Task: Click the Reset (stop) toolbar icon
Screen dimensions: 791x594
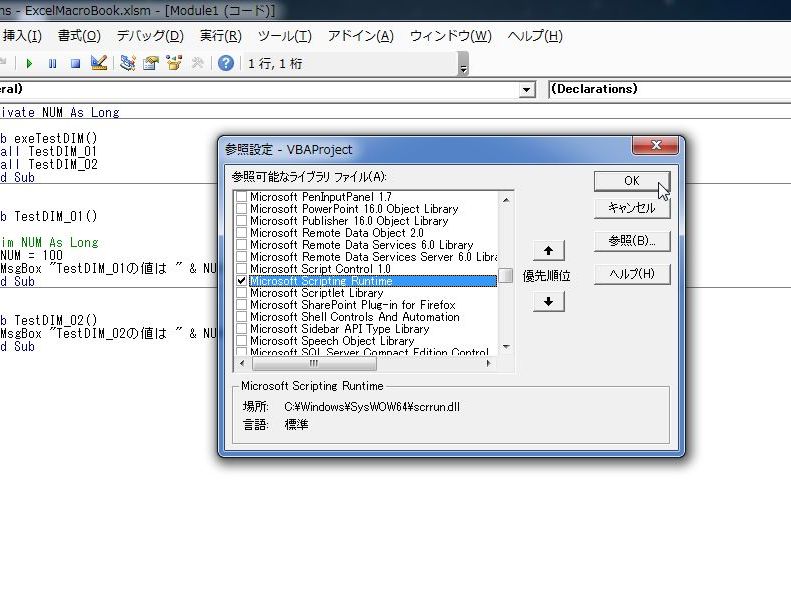Action: click(75, 63)
